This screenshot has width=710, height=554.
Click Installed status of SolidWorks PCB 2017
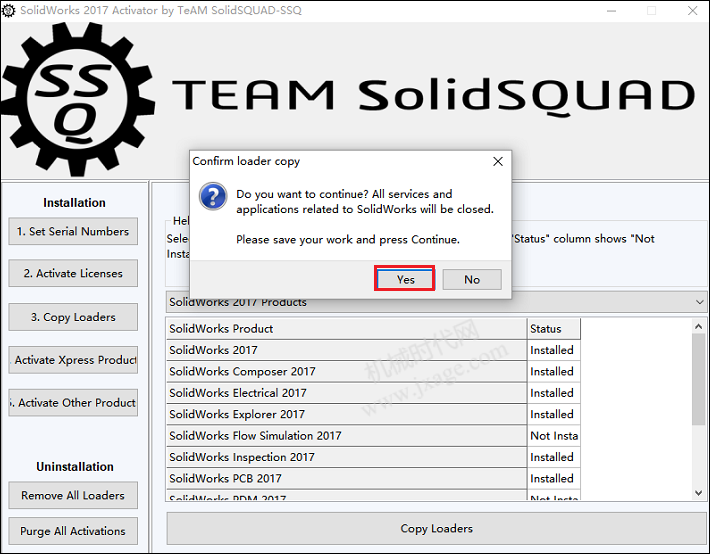click(554, 478)
